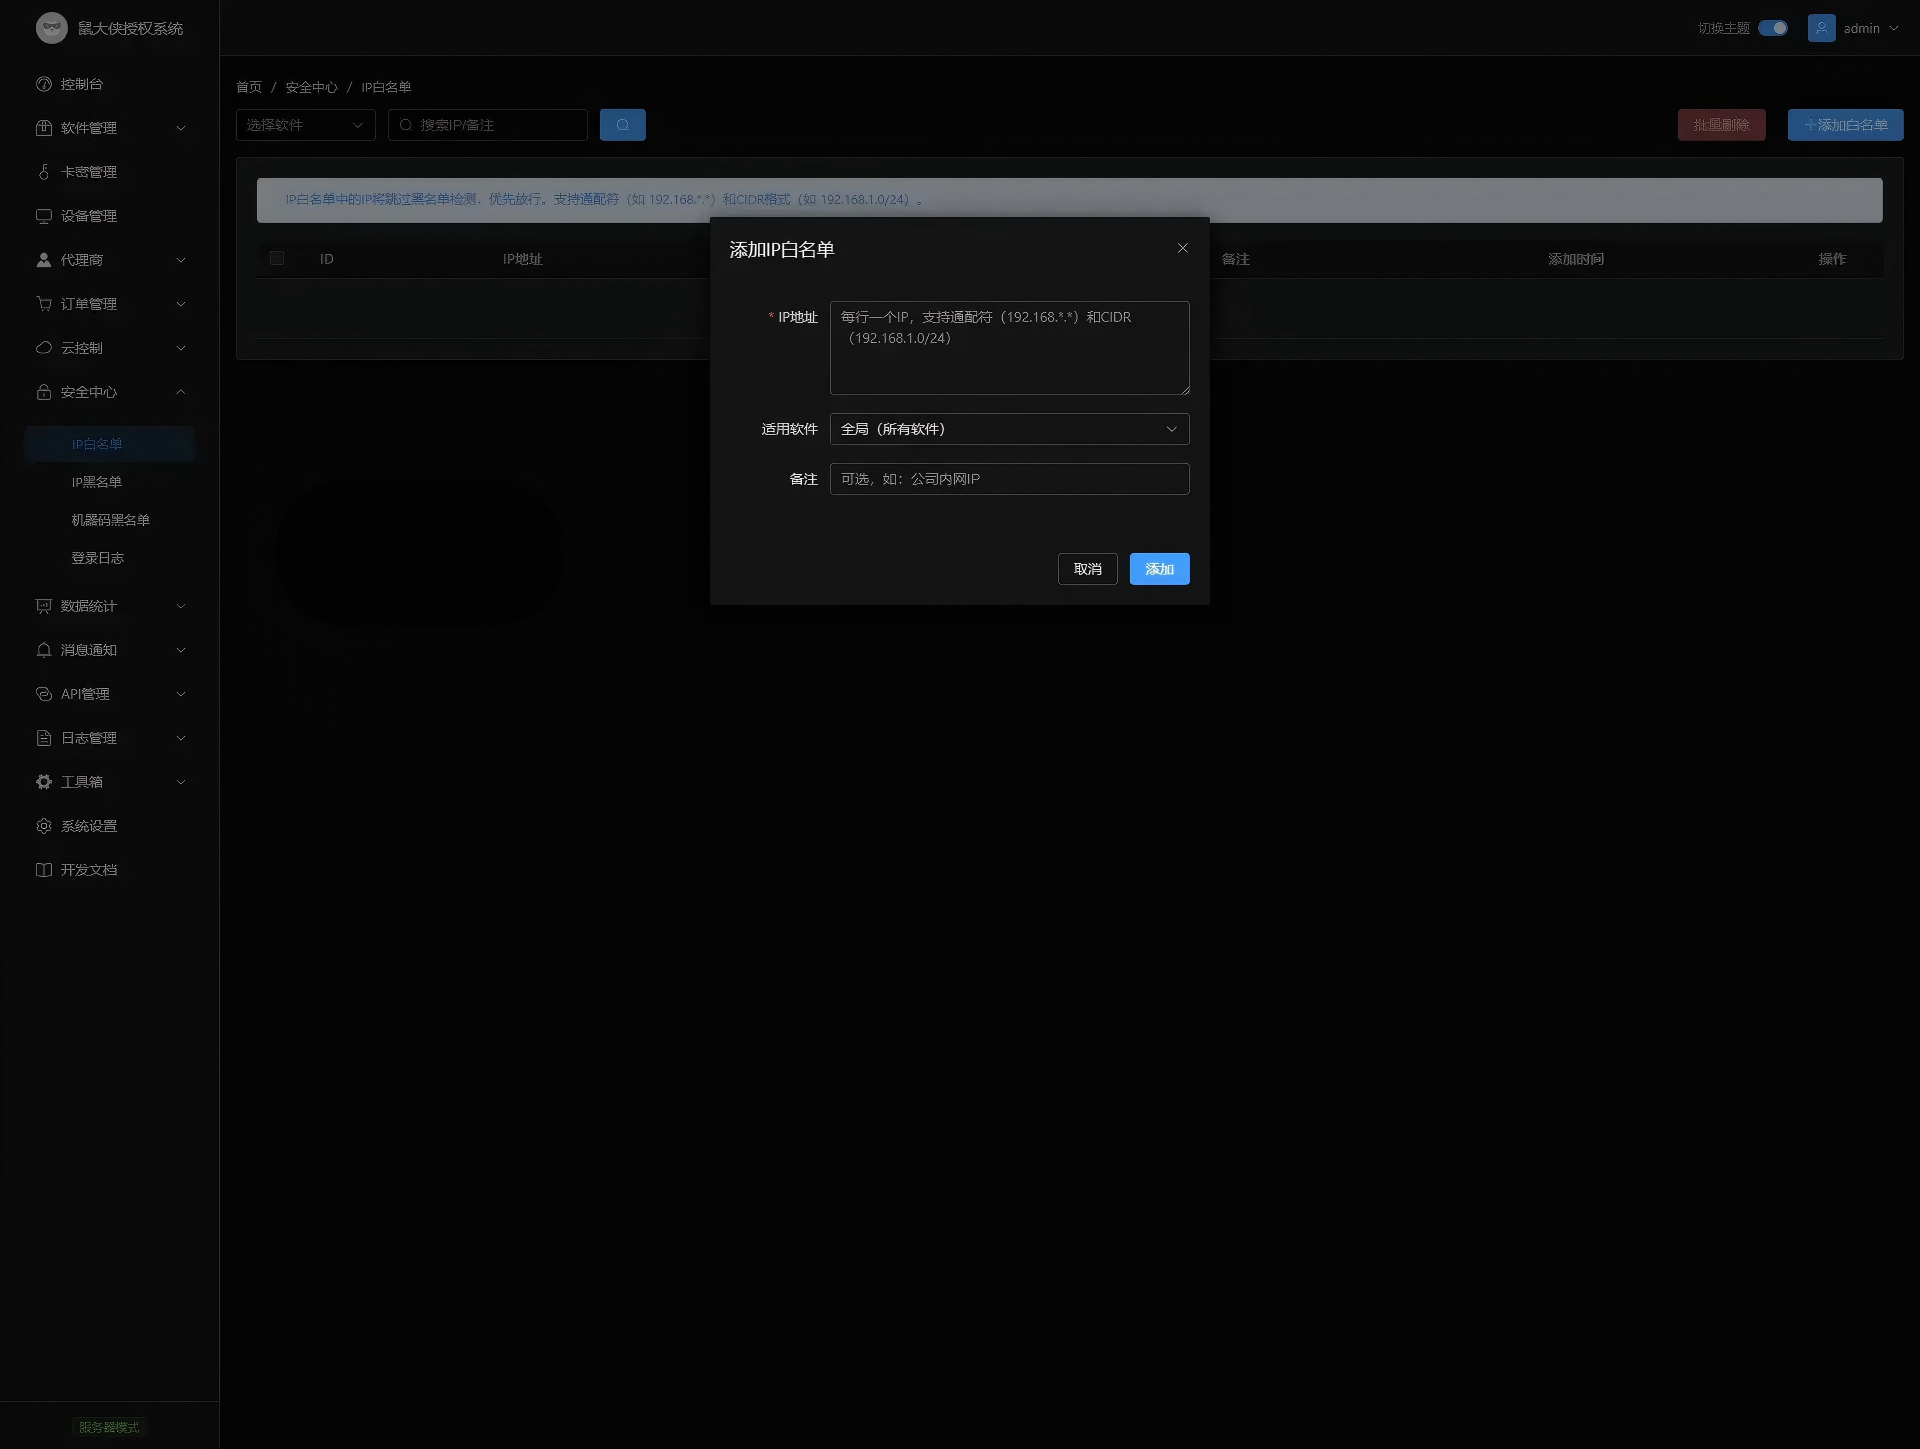Image resolution: width=1920 pixels, height=1449 pixels.
Task: Check the select-all checkbox in table header
Action: click(x=277, y=258)
